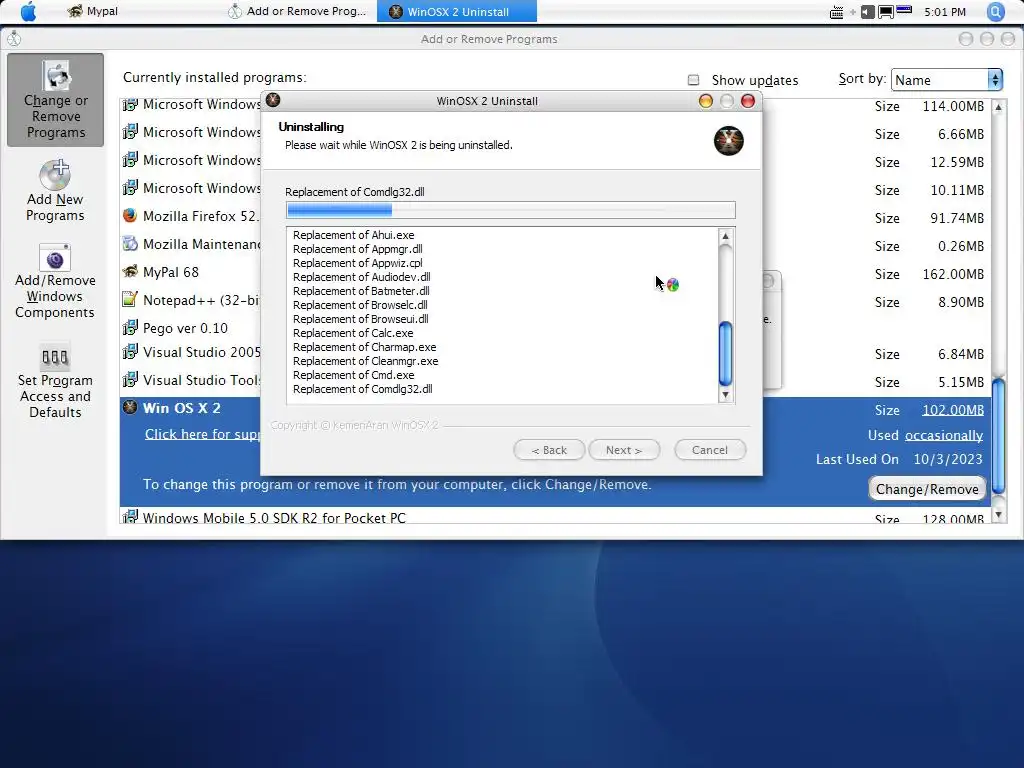
Task: Click the Spotlight search icon
Action: 995,11
